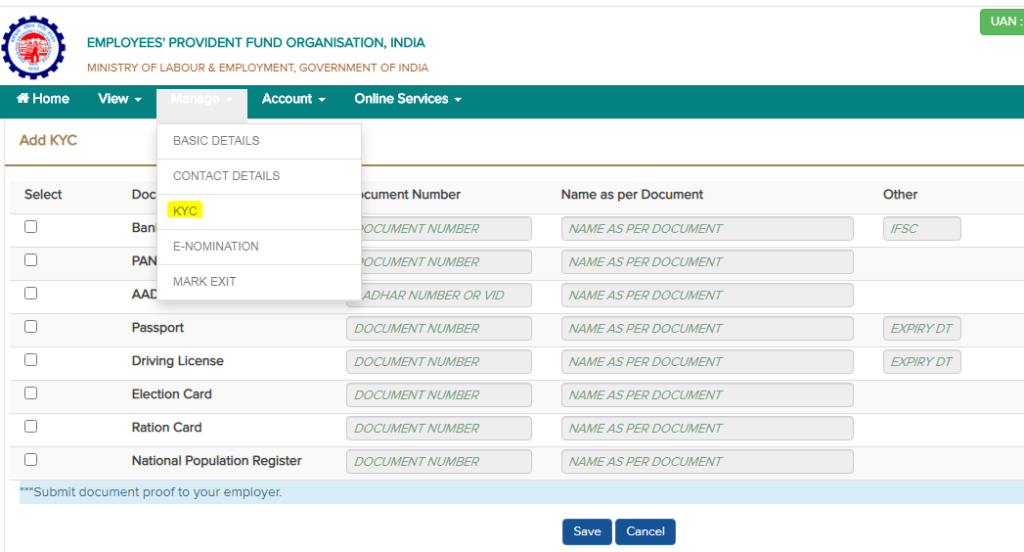Tick the PAN row checkbox
Viewport: 1024px width, 552px height.
[31, 260]
